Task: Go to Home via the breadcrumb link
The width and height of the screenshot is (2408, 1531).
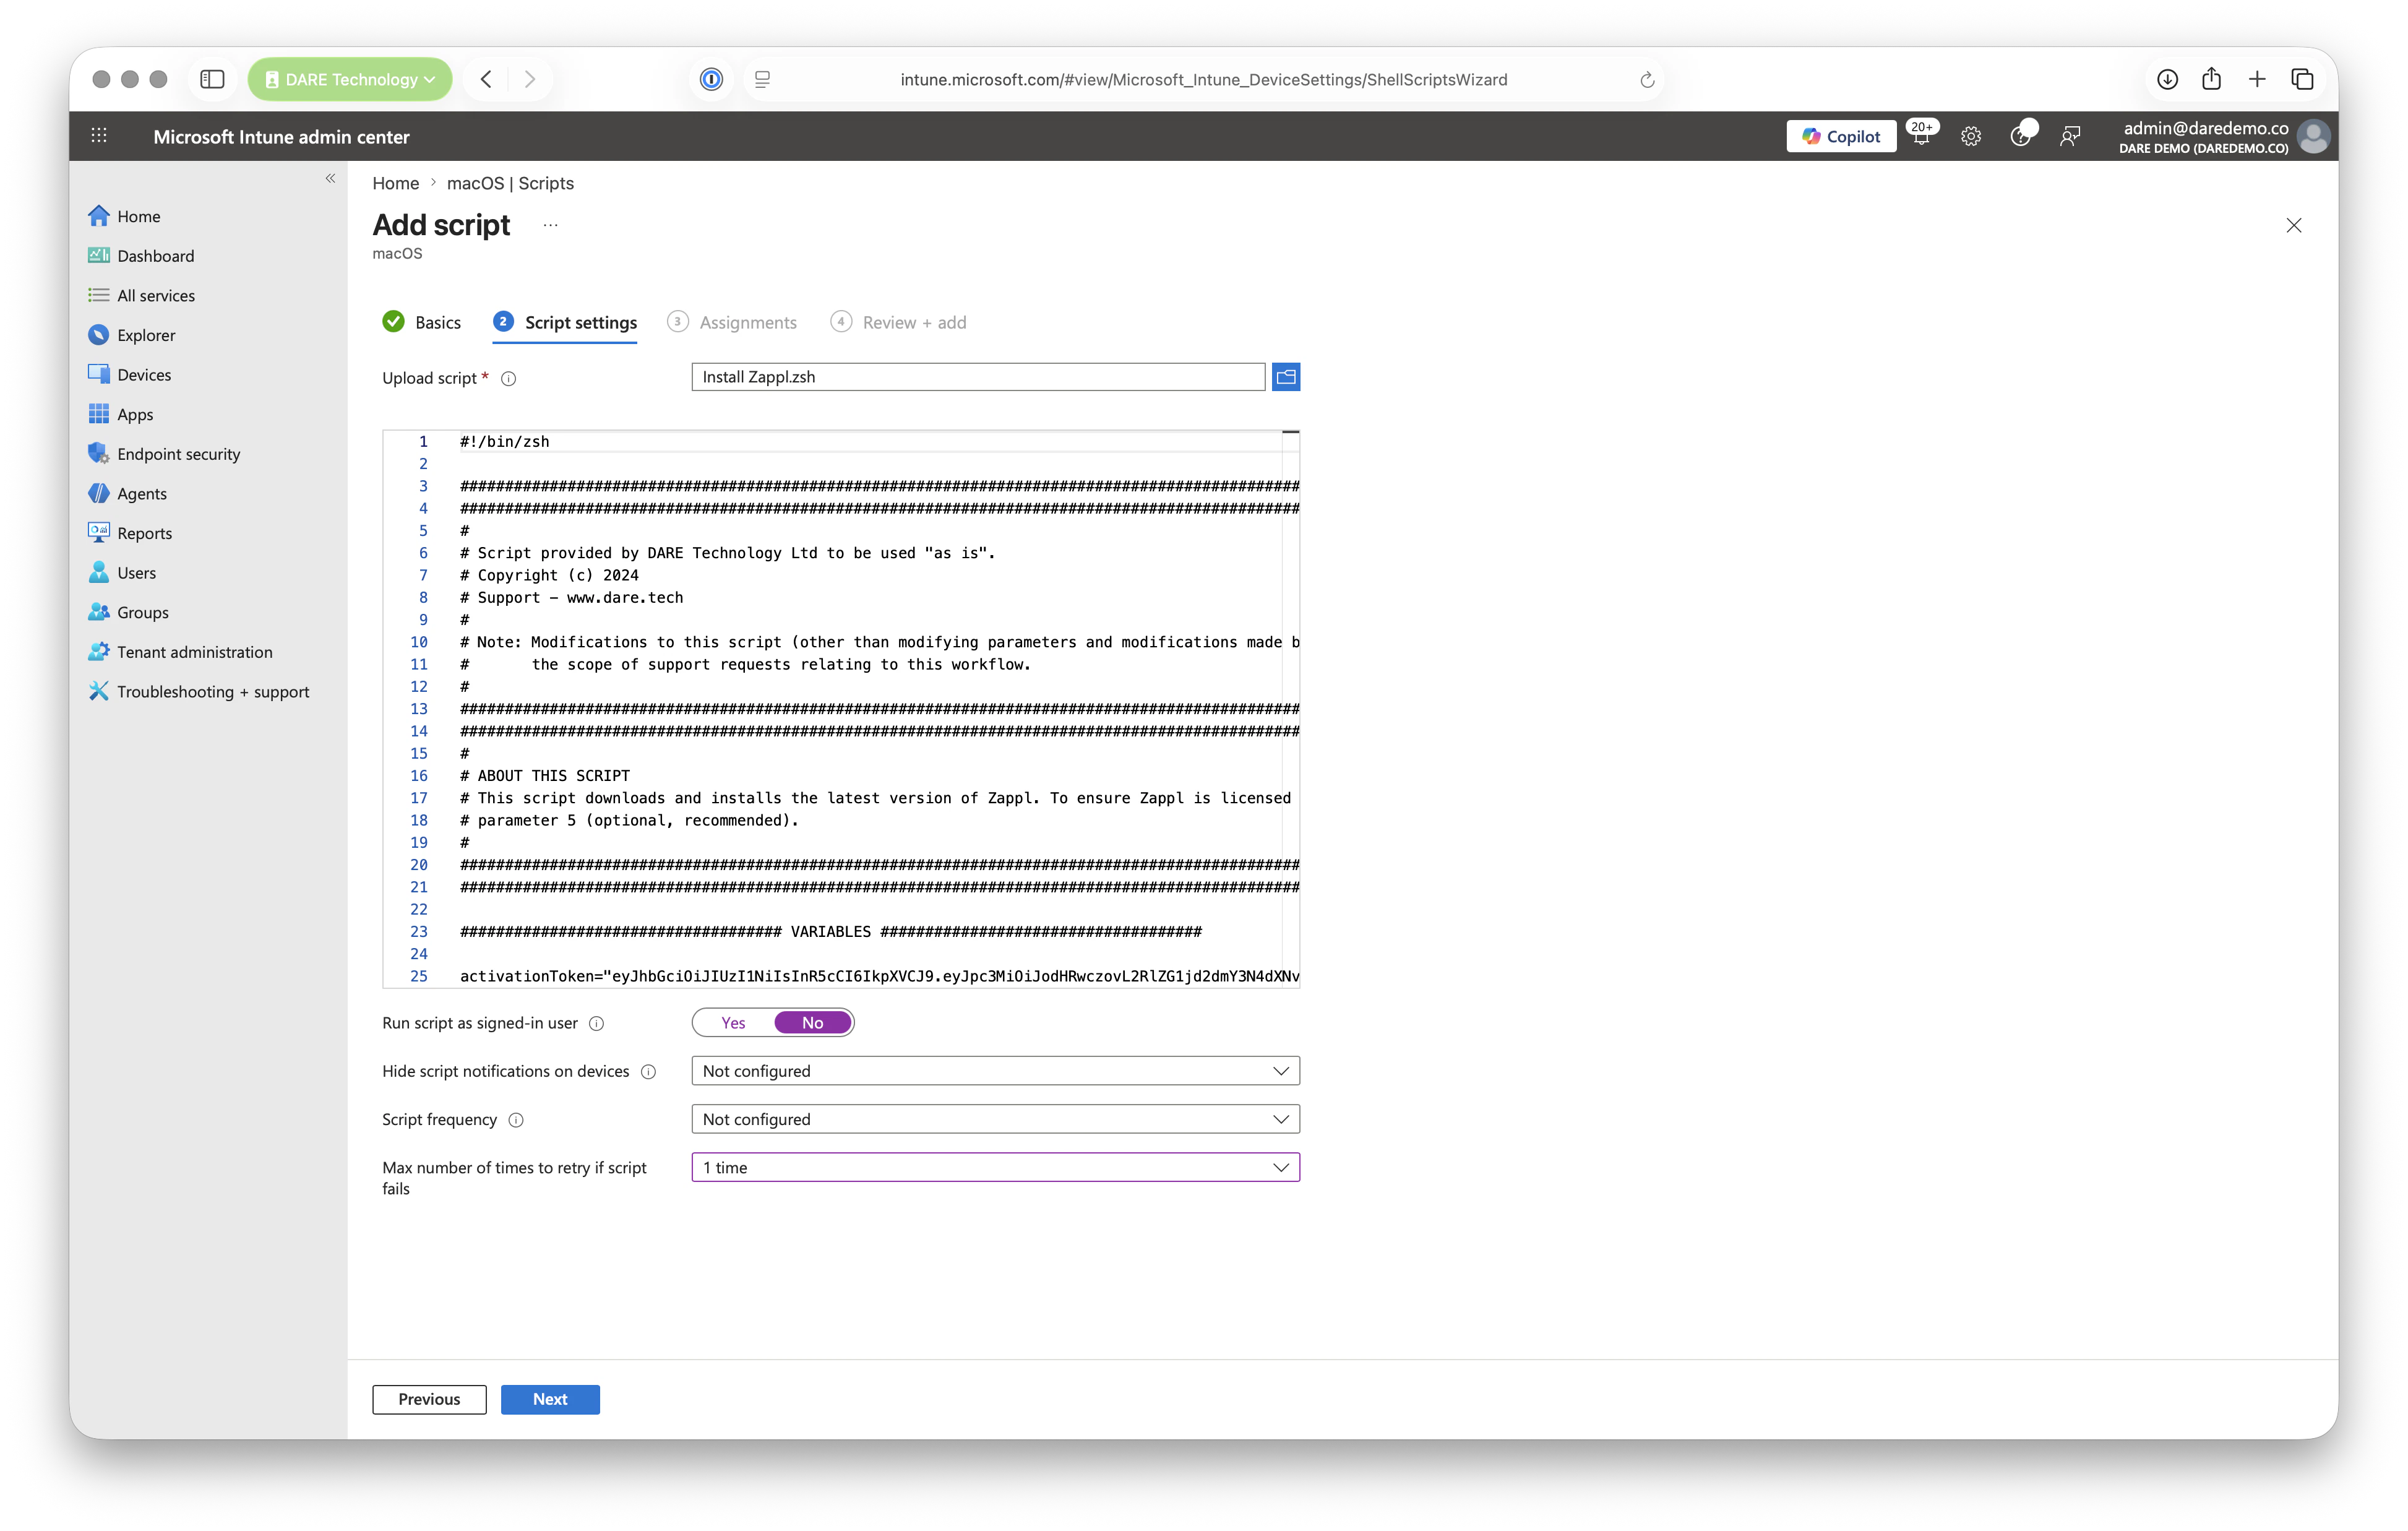Action: (396, 183)
